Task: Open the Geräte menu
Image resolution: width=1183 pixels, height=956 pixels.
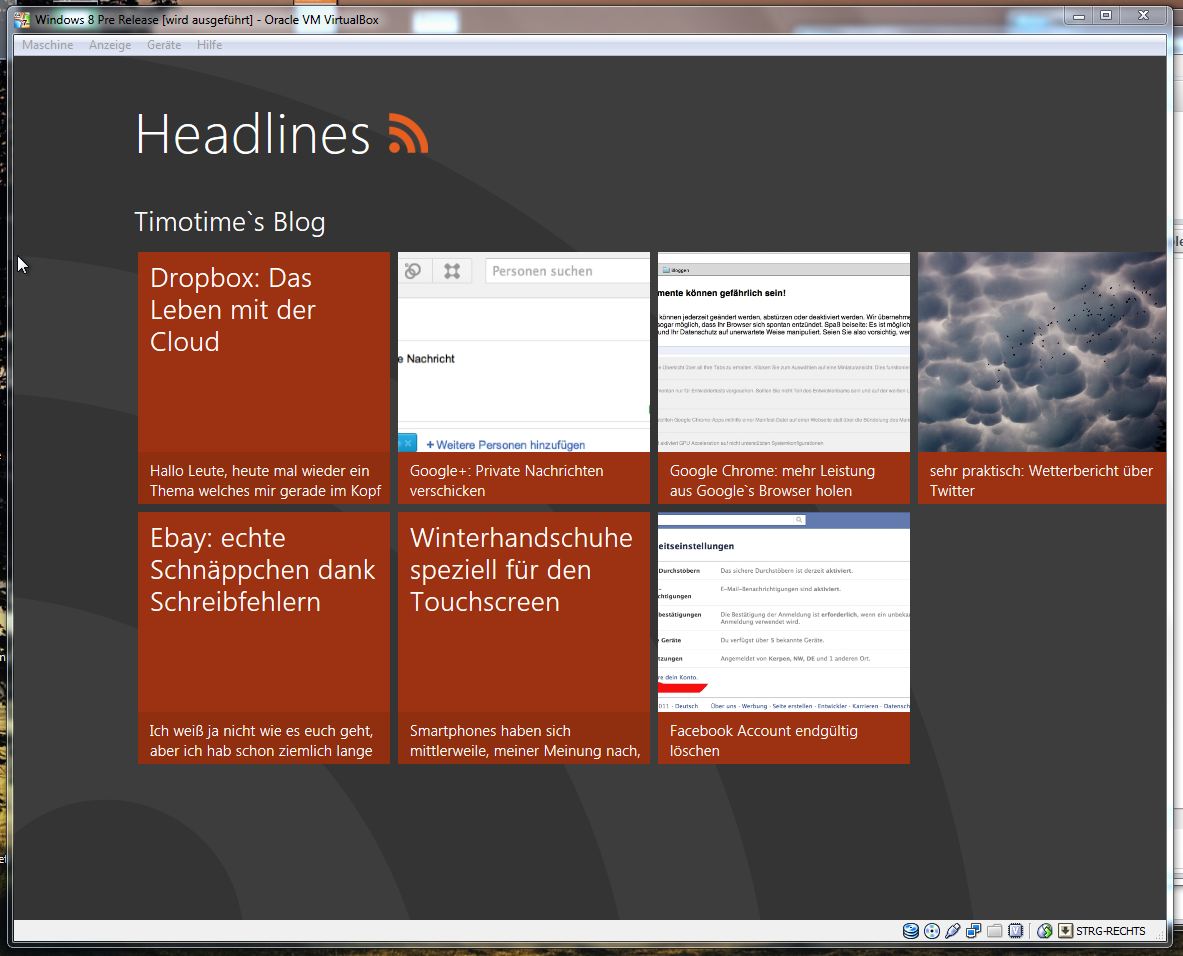Action: (164, 45)
